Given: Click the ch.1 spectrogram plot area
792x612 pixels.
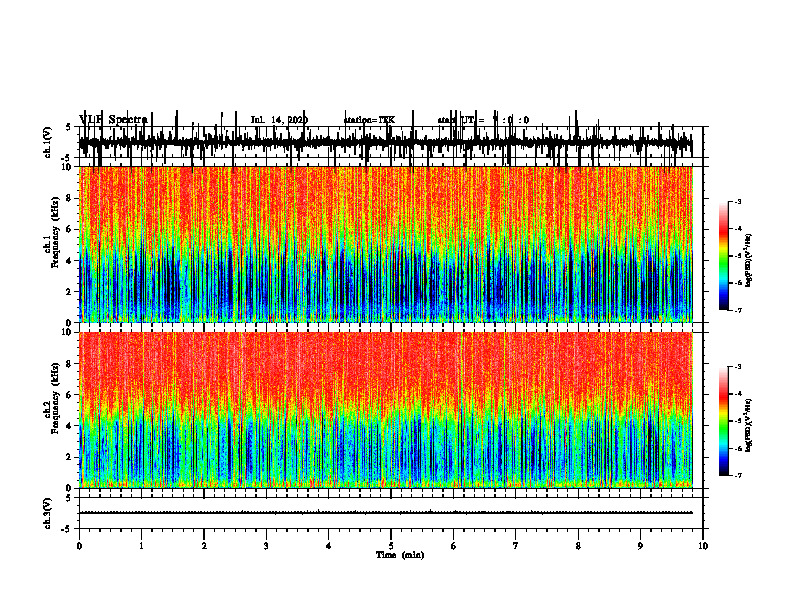Looking at the screenshot, I should (385, 244).
